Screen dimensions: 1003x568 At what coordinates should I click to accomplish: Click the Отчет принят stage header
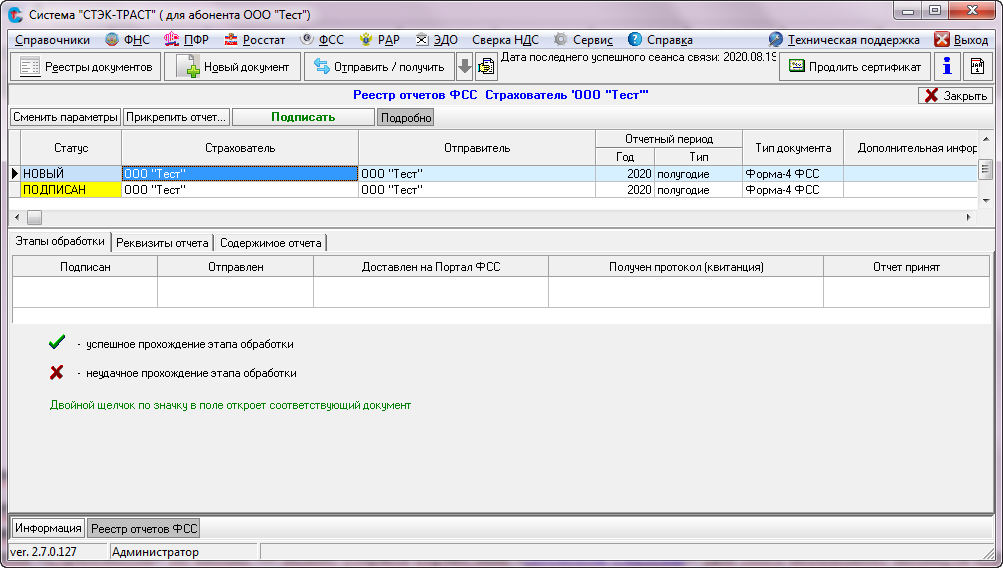(x=906, y=267)
